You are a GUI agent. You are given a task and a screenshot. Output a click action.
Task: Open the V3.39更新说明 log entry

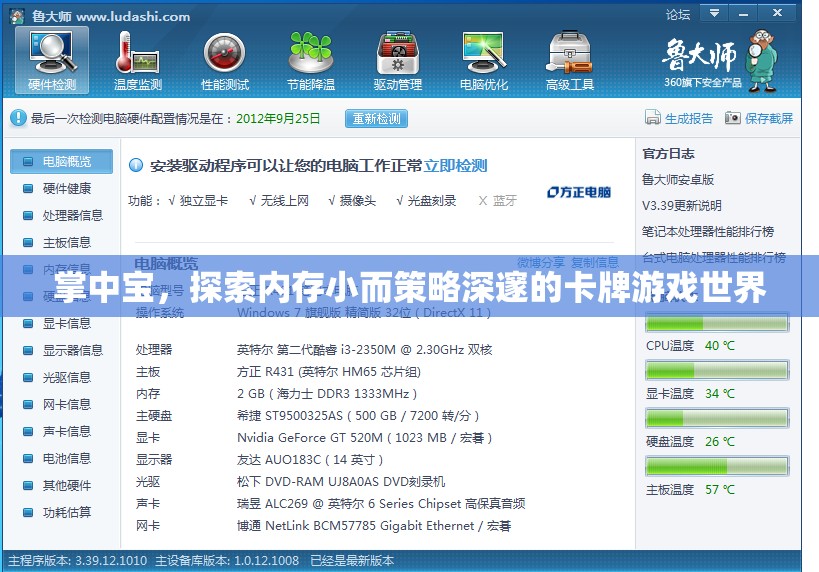682,205
